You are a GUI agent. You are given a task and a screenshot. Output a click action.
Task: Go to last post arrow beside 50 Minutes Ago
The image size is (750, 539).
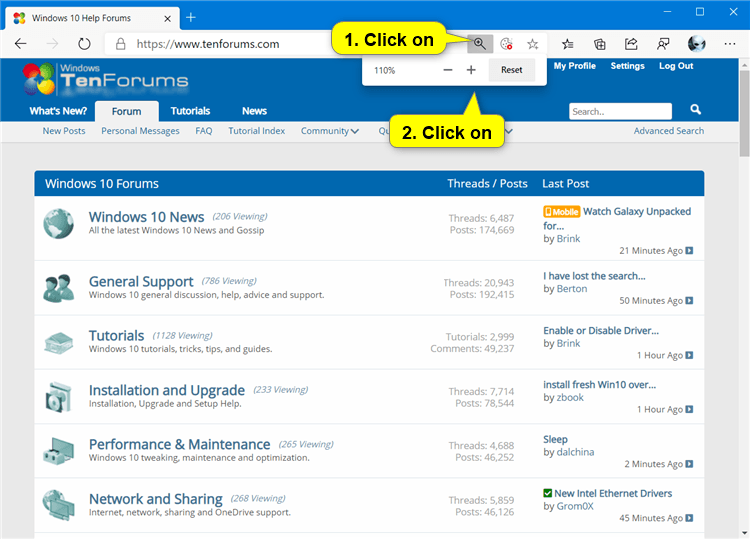(x=689, y=301)
